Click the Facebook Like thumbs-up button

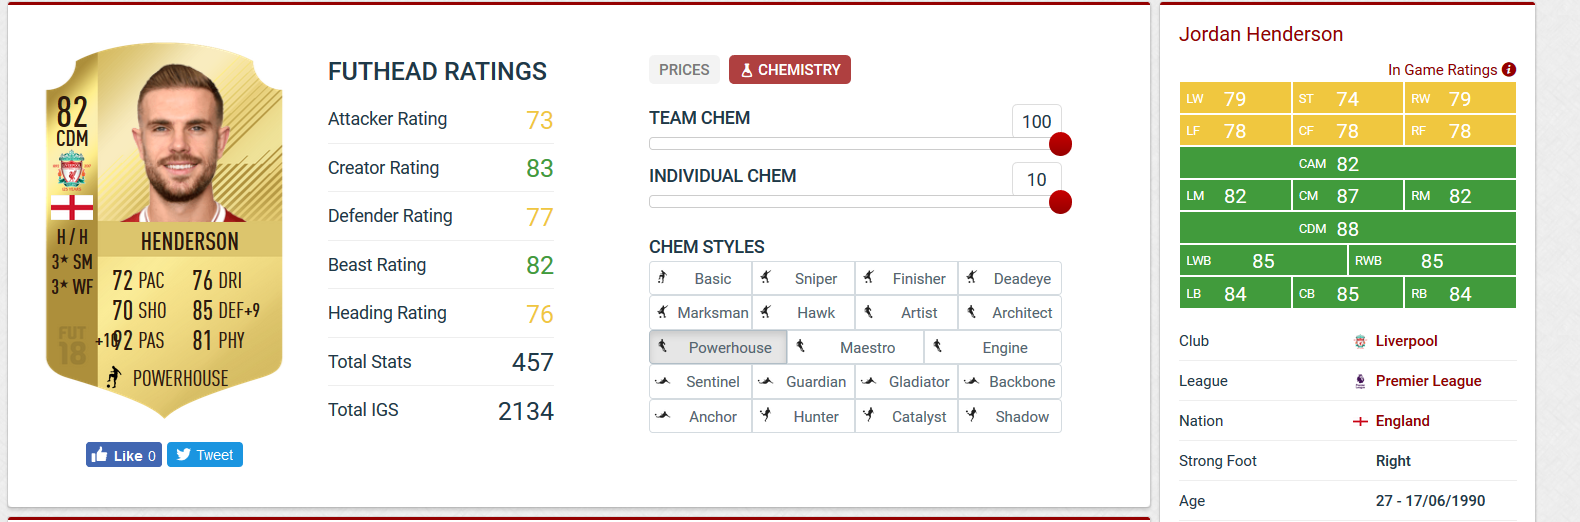[x=123, y=455]
